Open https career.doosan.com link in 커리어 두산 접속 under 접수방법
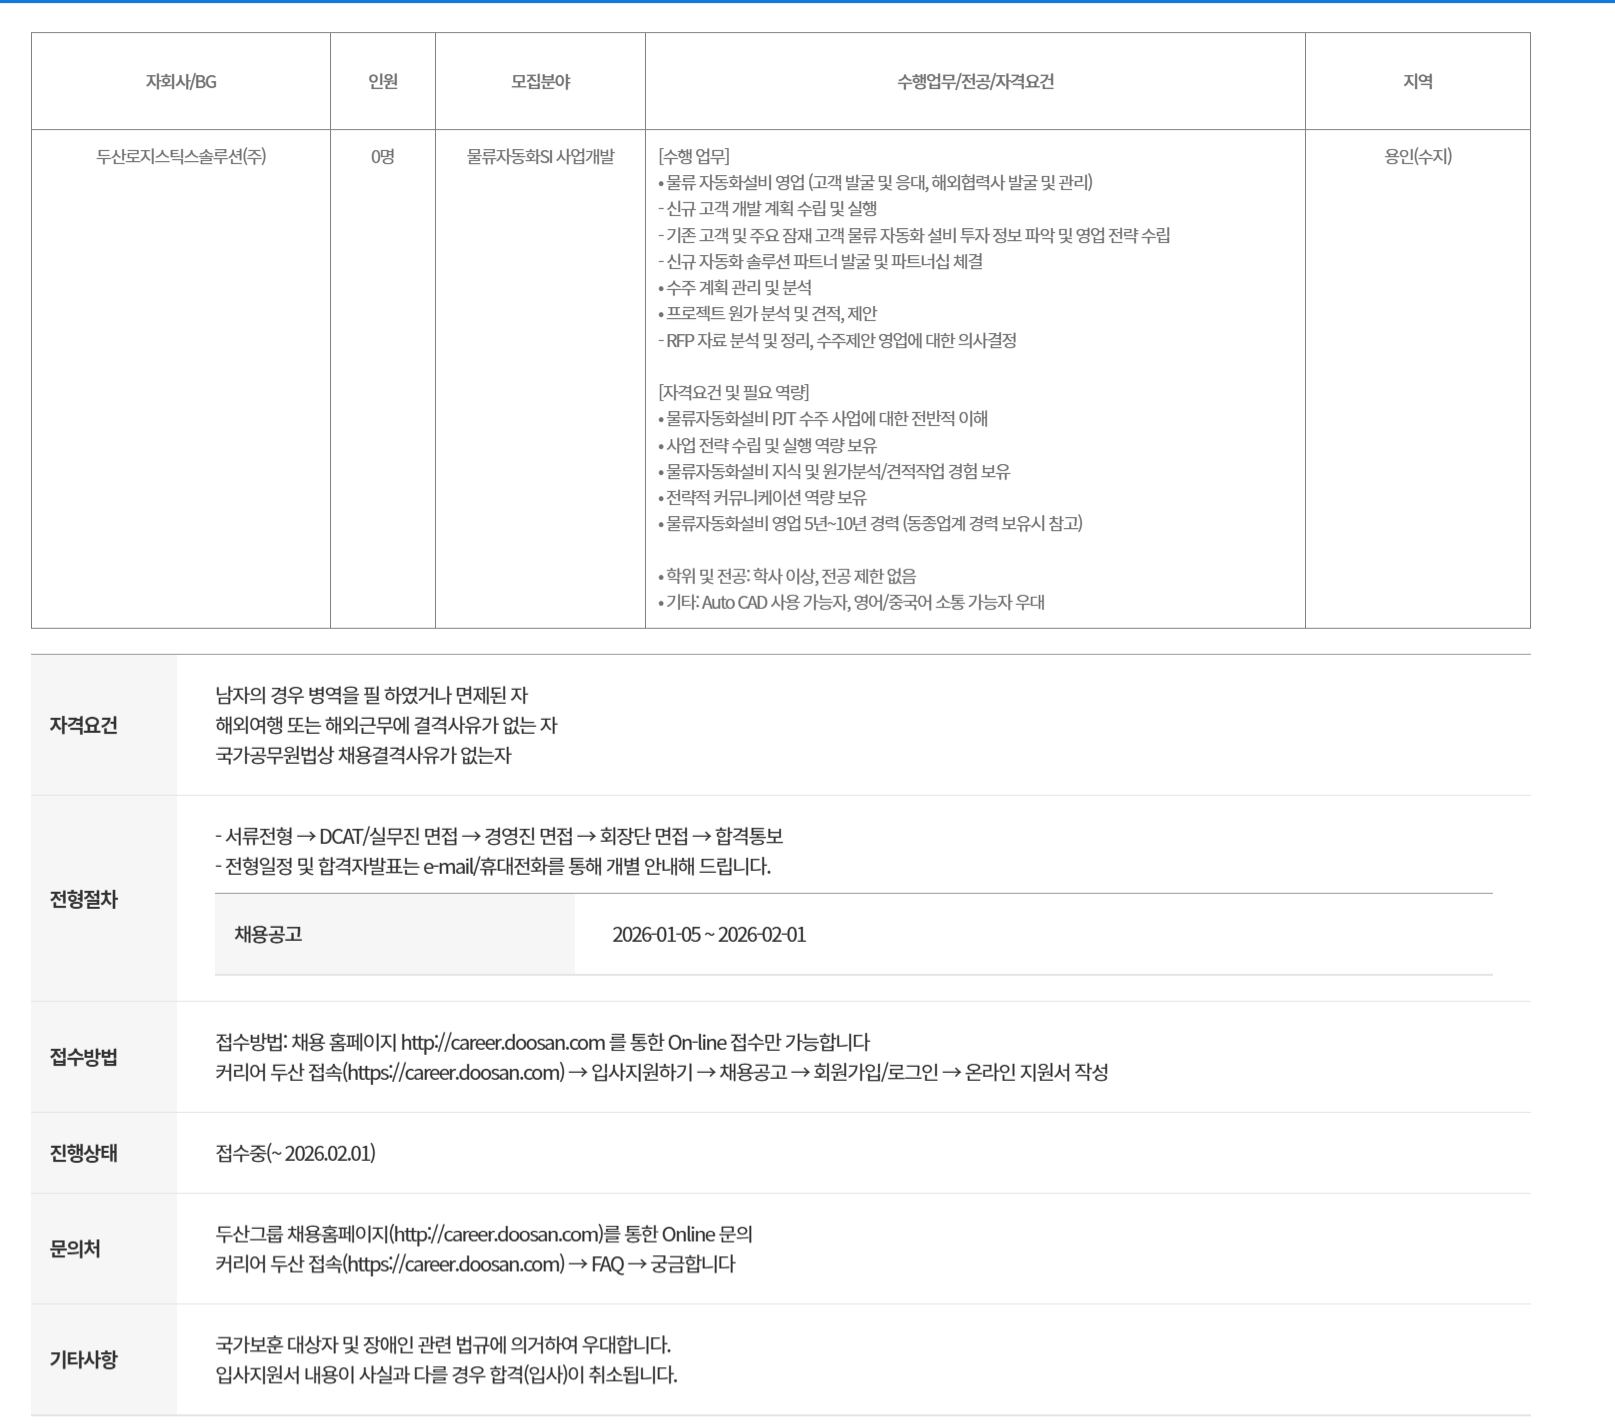This screenshot has height=1427, width=1615. click(x=455, y=1073)
